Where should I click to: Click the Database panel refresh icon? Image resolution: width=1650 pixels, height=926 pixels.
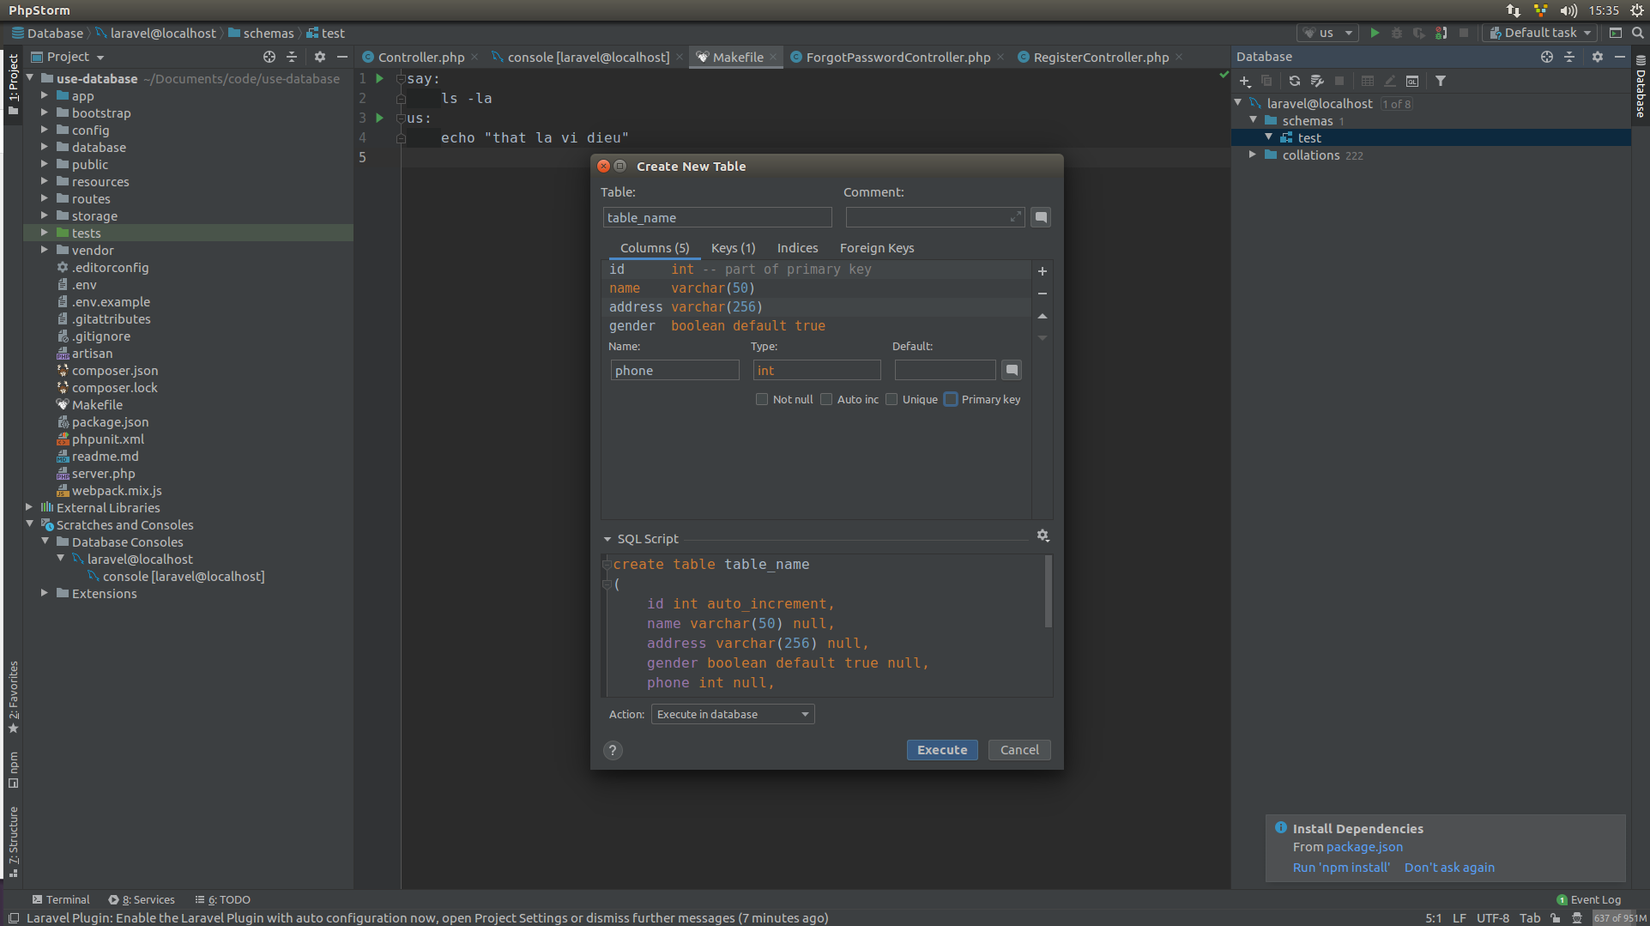click(x=1294, y=81)
